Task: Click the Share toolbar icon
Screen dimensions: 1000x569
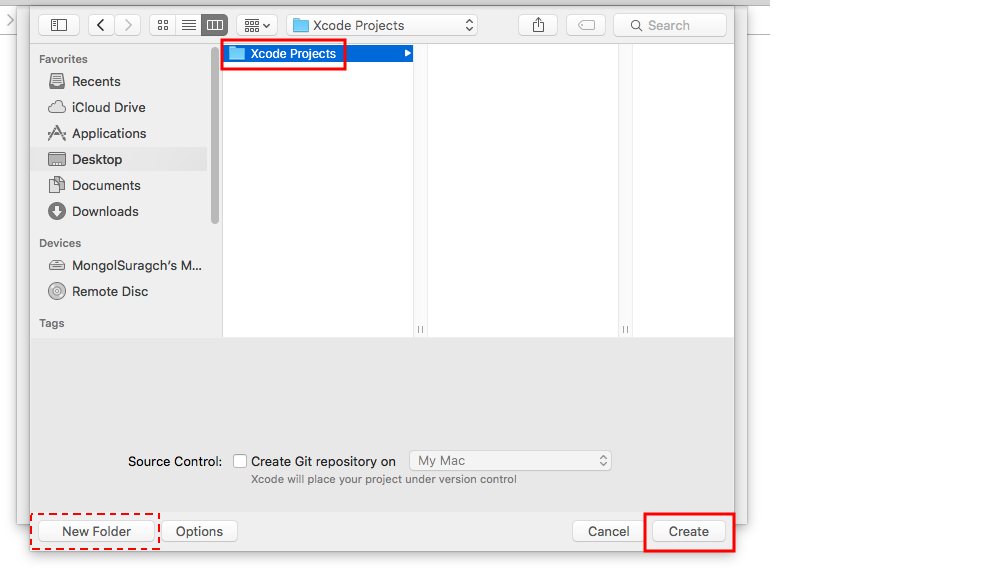Action: (538, 26)
